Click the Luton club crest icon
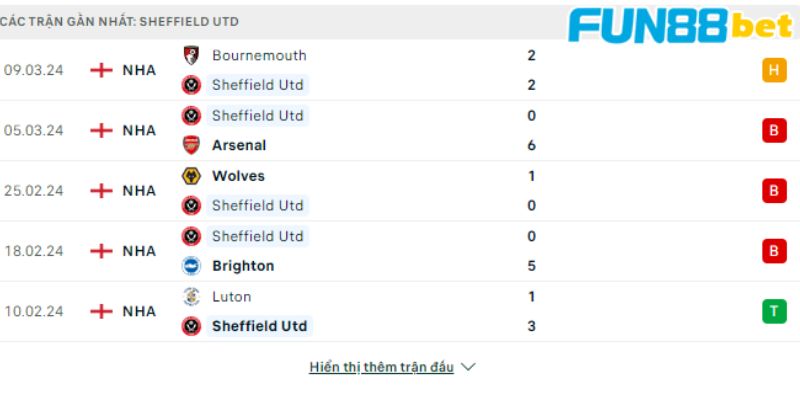Screen dimensions: 800x400 [x=191, y=296]
